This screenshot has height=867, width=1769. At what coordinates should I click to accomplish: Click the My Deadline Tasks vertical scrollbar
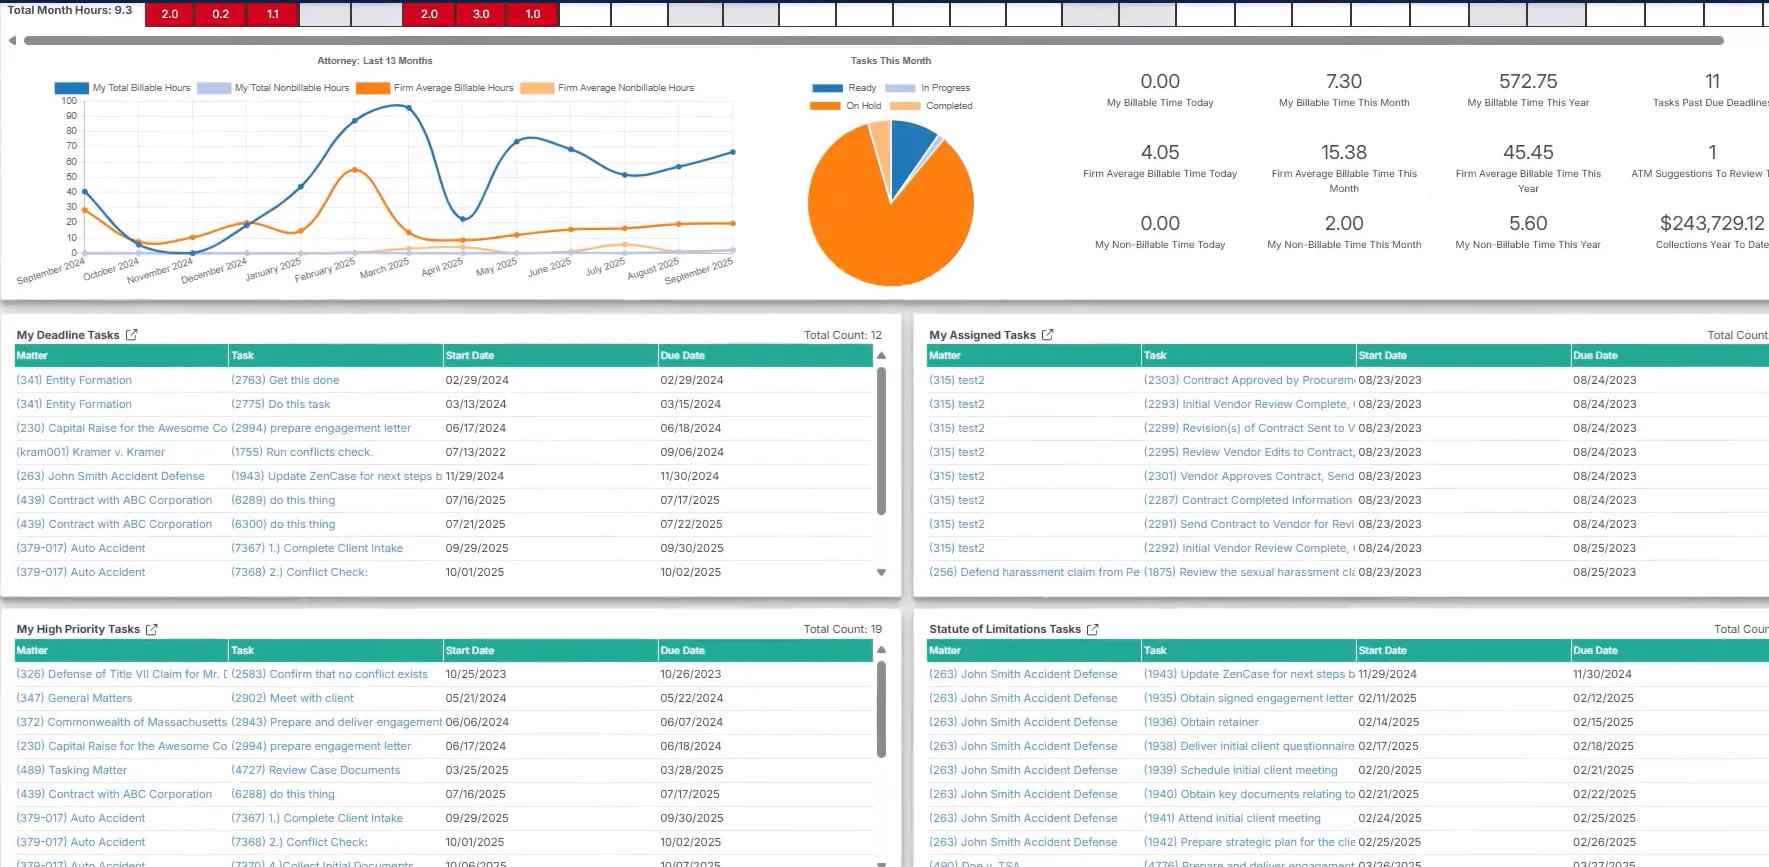pos(881,442)
